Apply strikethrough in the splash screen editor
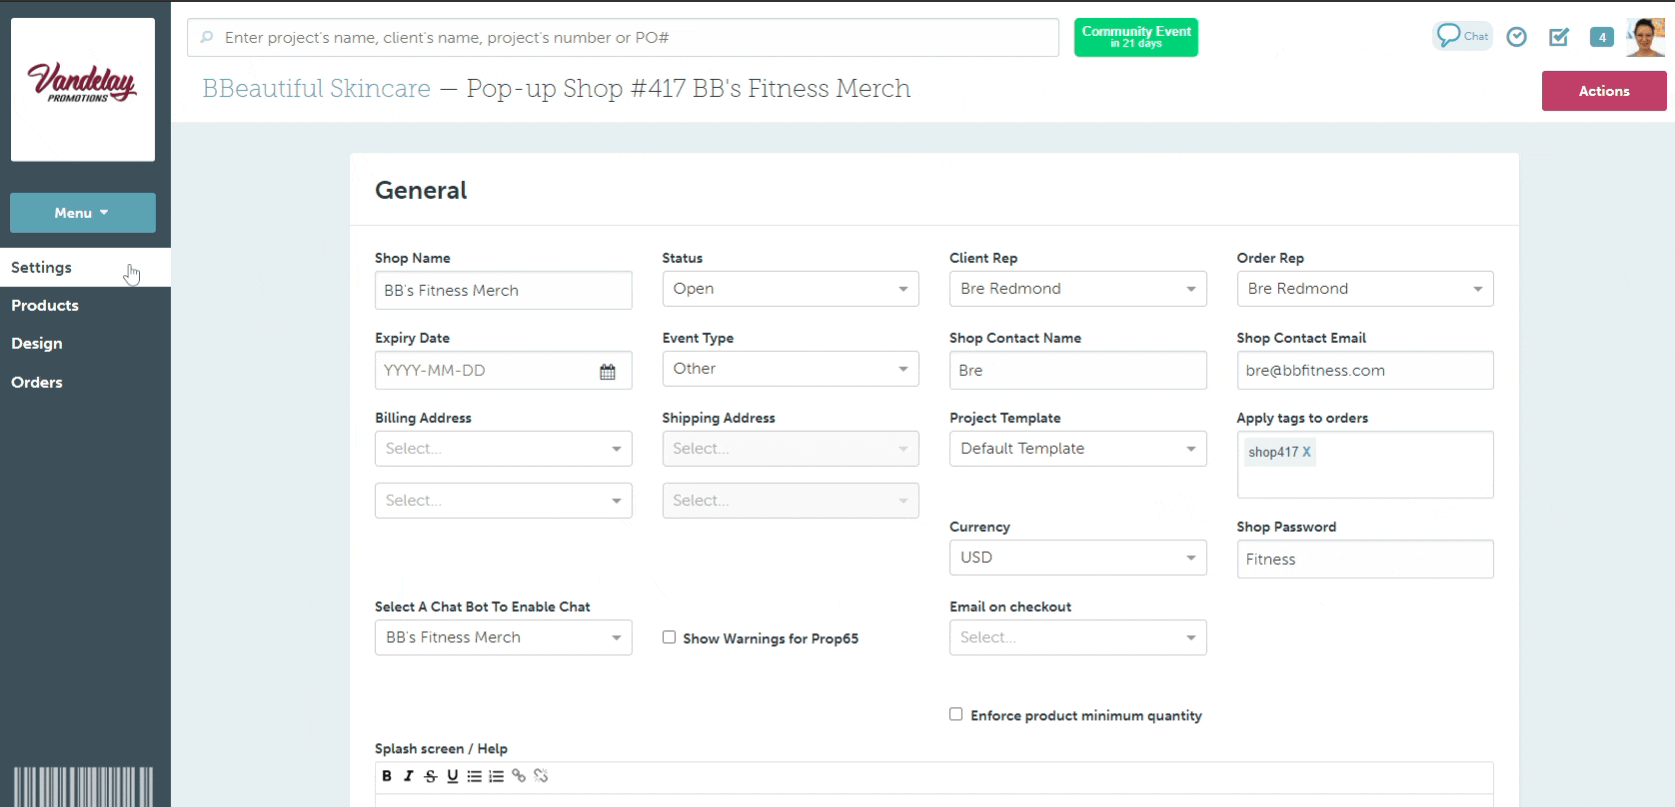The width and height of the screenshot is (1675, 807). coord(430,776)
